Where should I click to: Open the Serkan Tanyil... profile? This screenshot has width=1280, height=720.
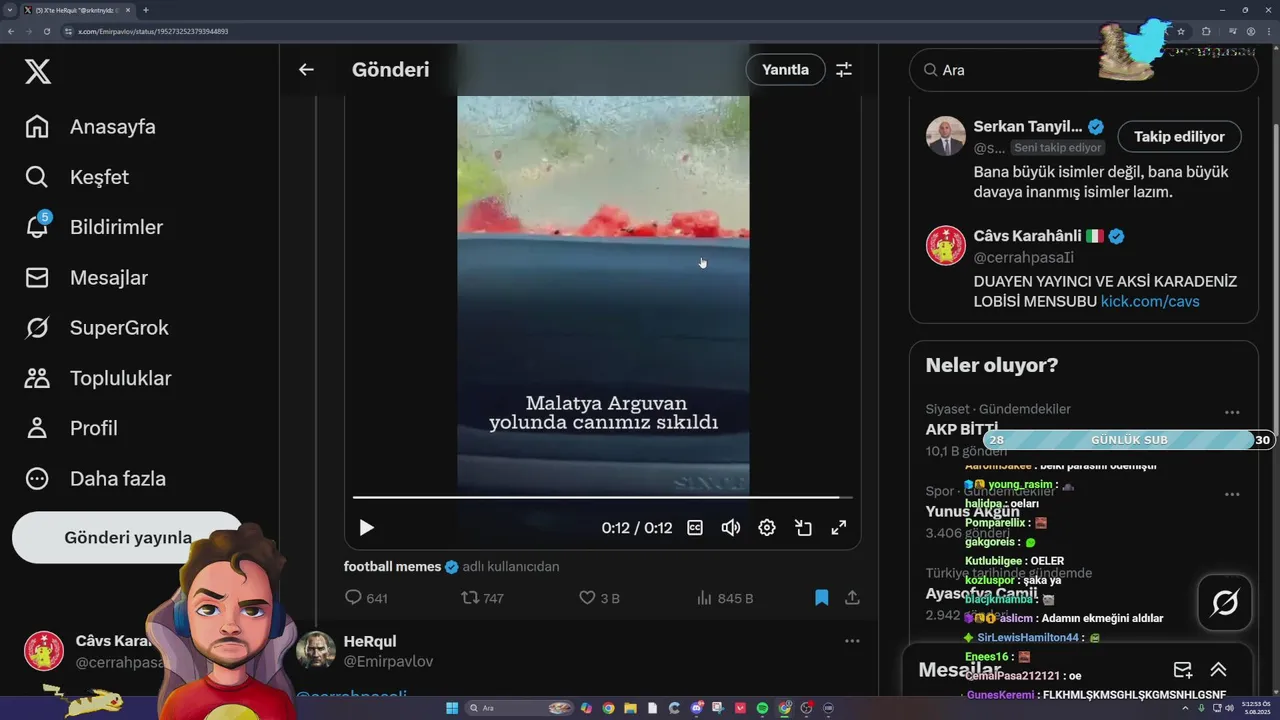click(1028, 127)
